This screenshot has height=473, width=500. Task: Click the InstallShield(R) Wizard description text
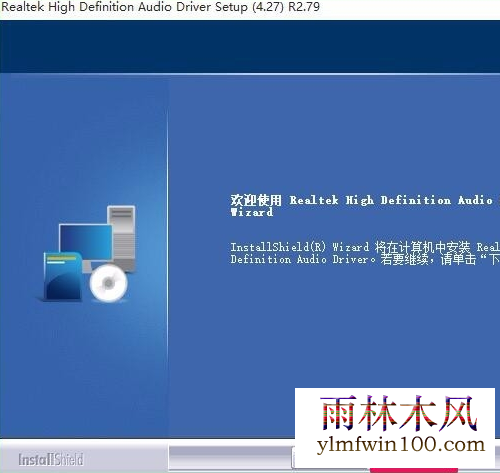[365, 247]
